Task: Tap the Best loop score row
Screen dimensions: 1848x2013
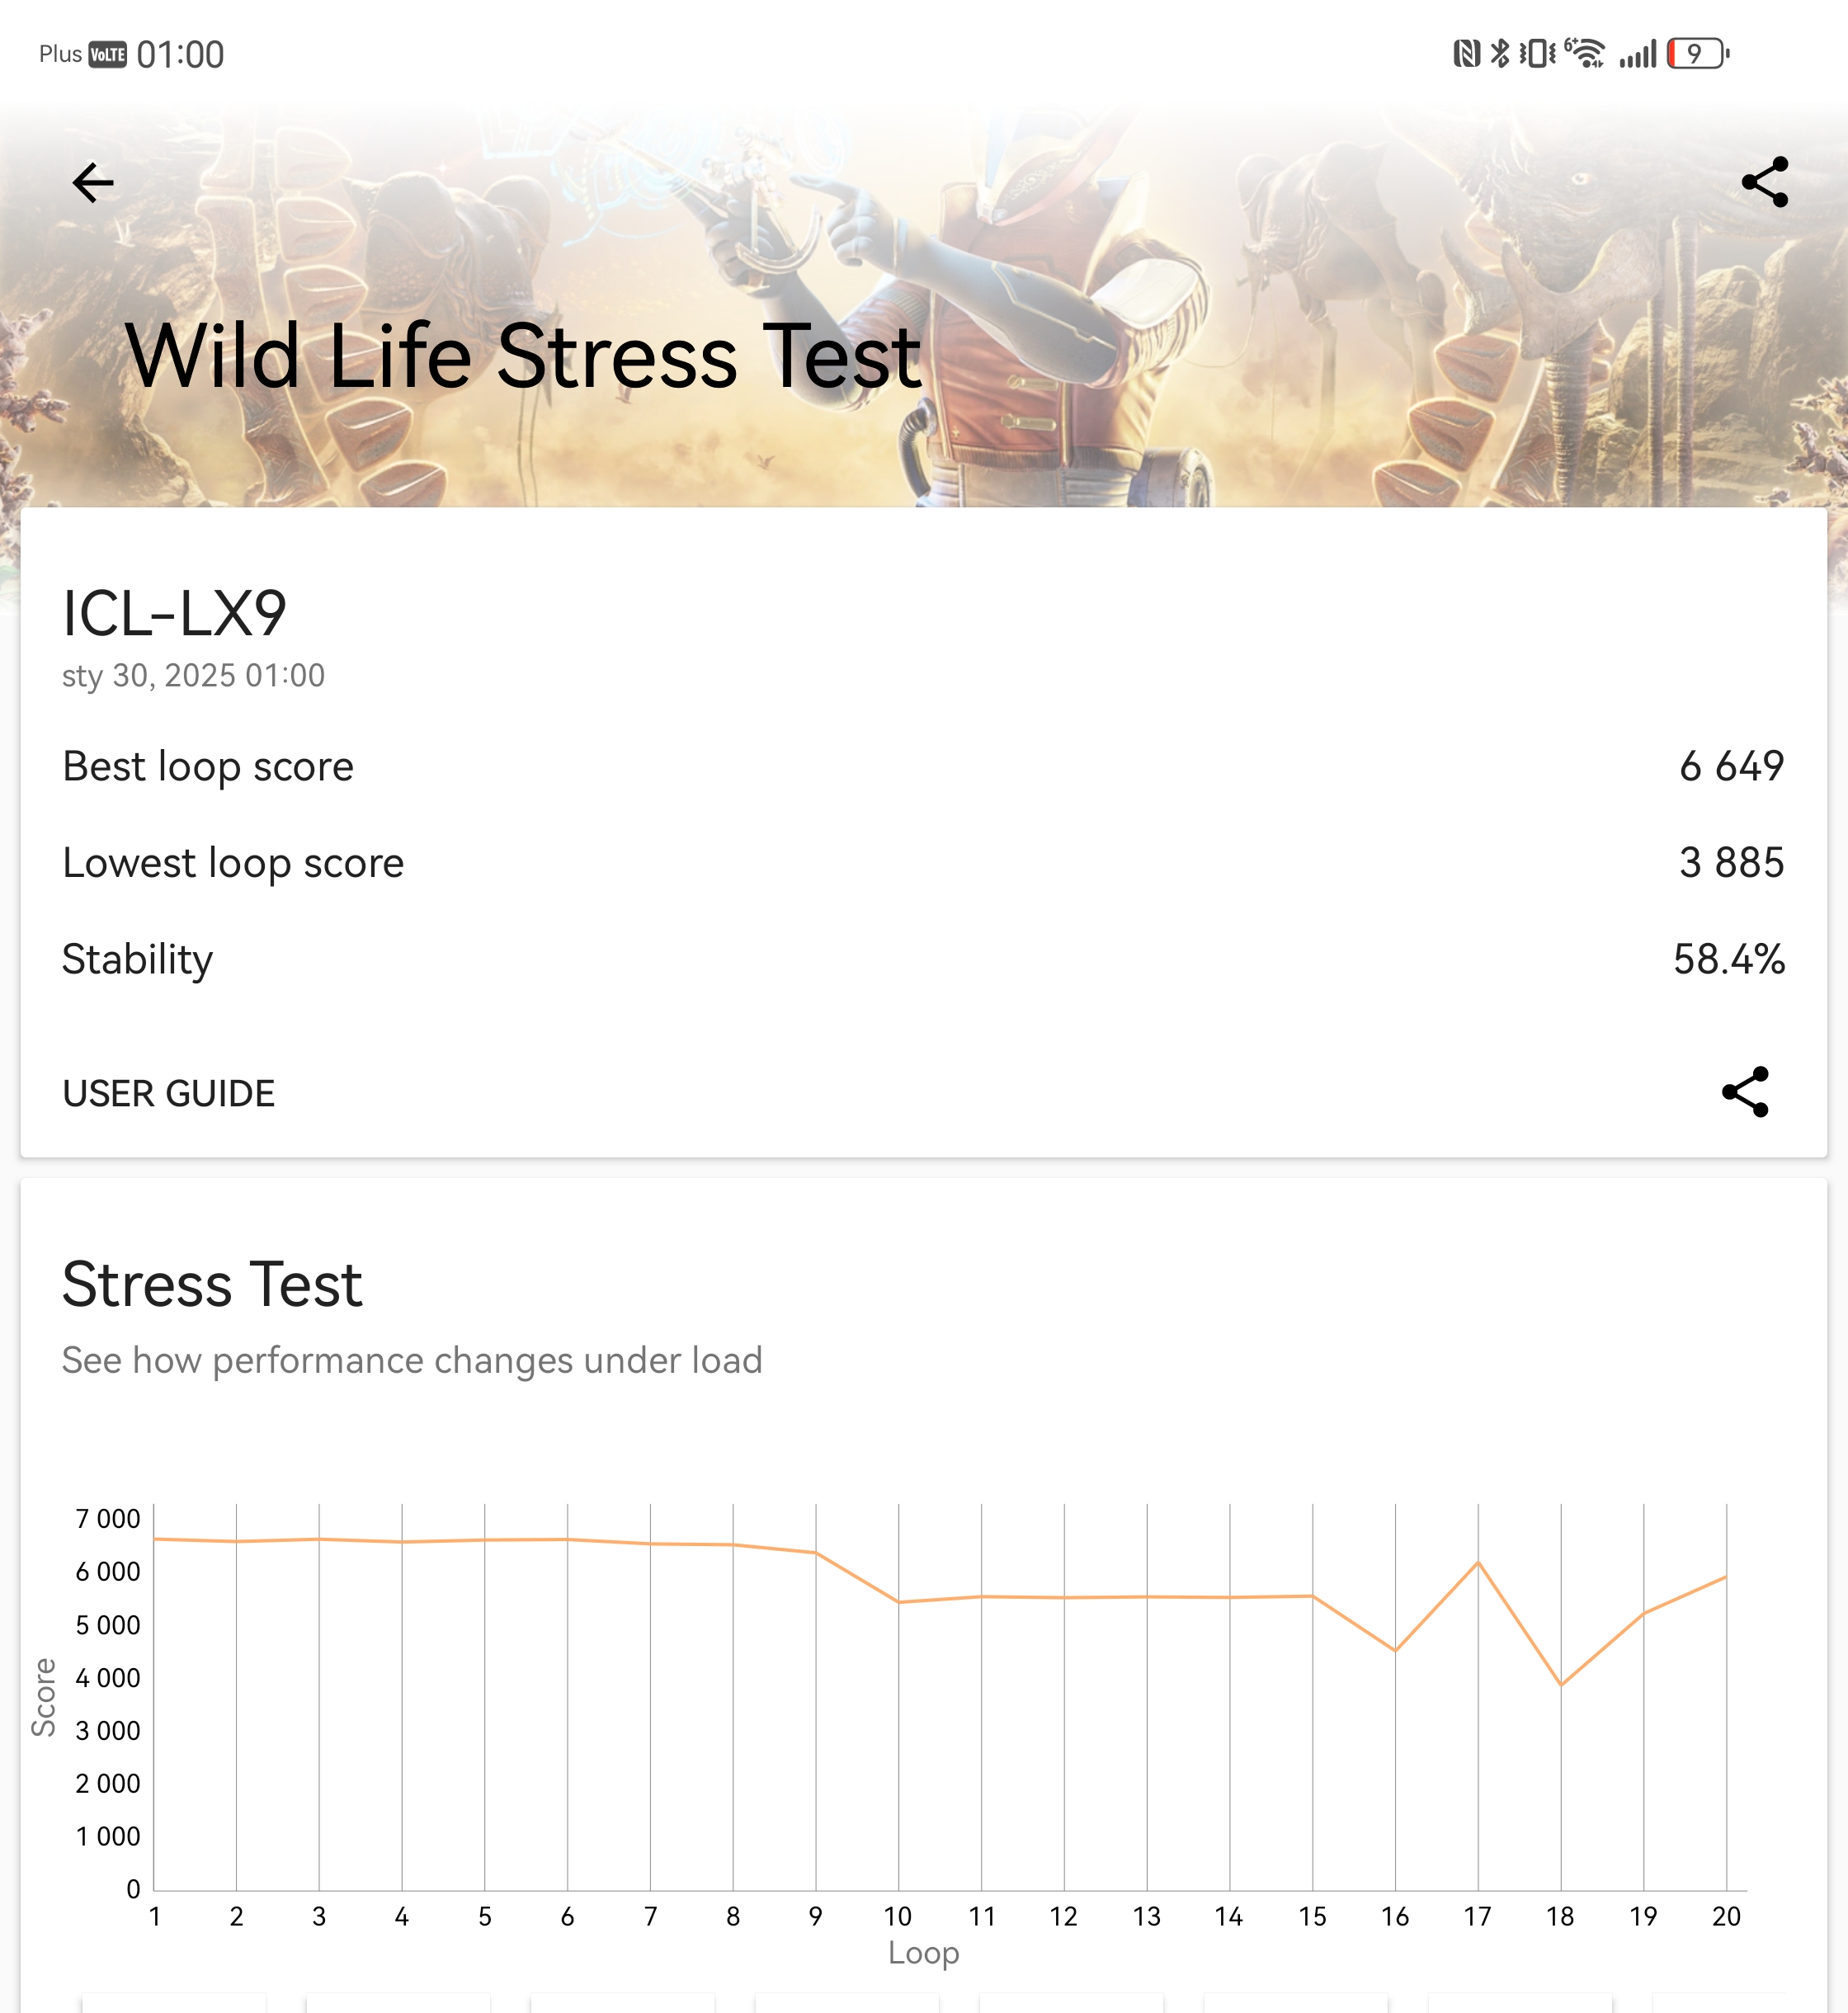Action: point(923,766)
